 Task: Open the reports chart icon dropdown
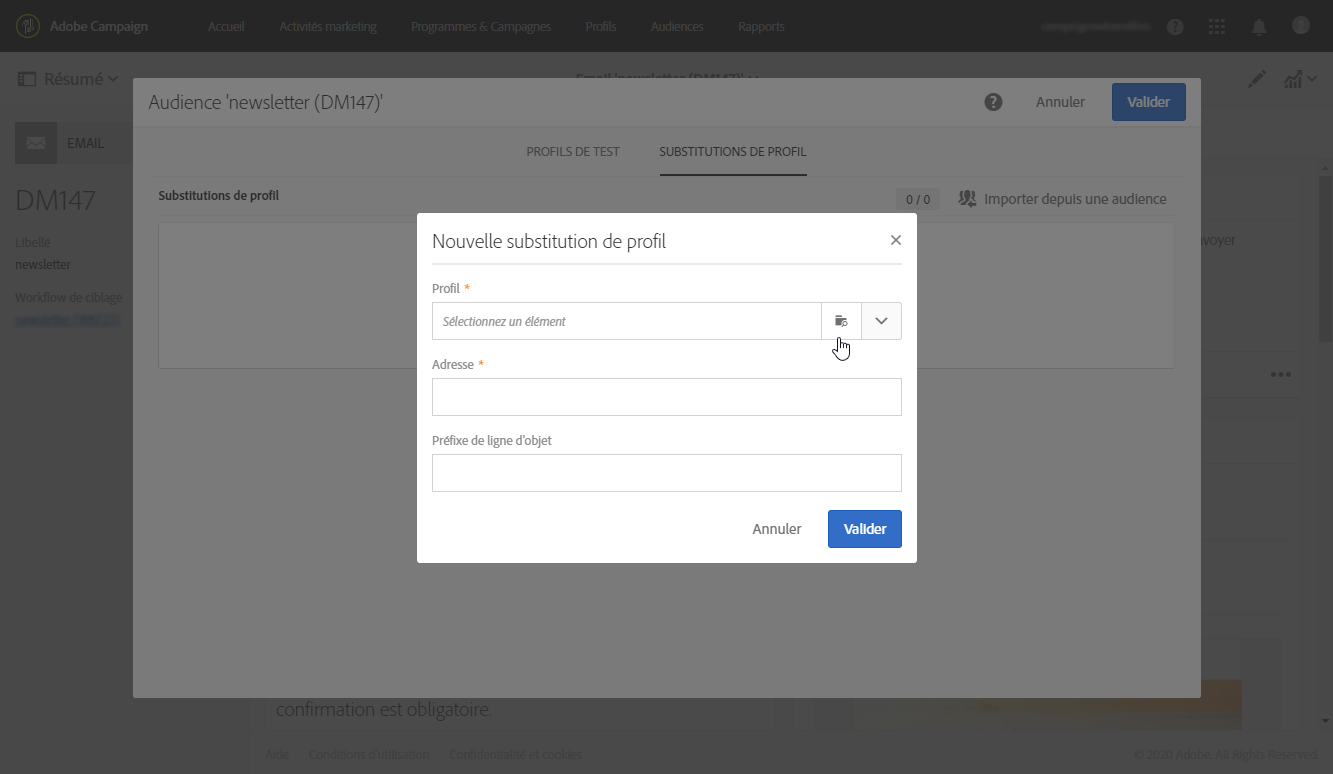[x=1299, y=79]
